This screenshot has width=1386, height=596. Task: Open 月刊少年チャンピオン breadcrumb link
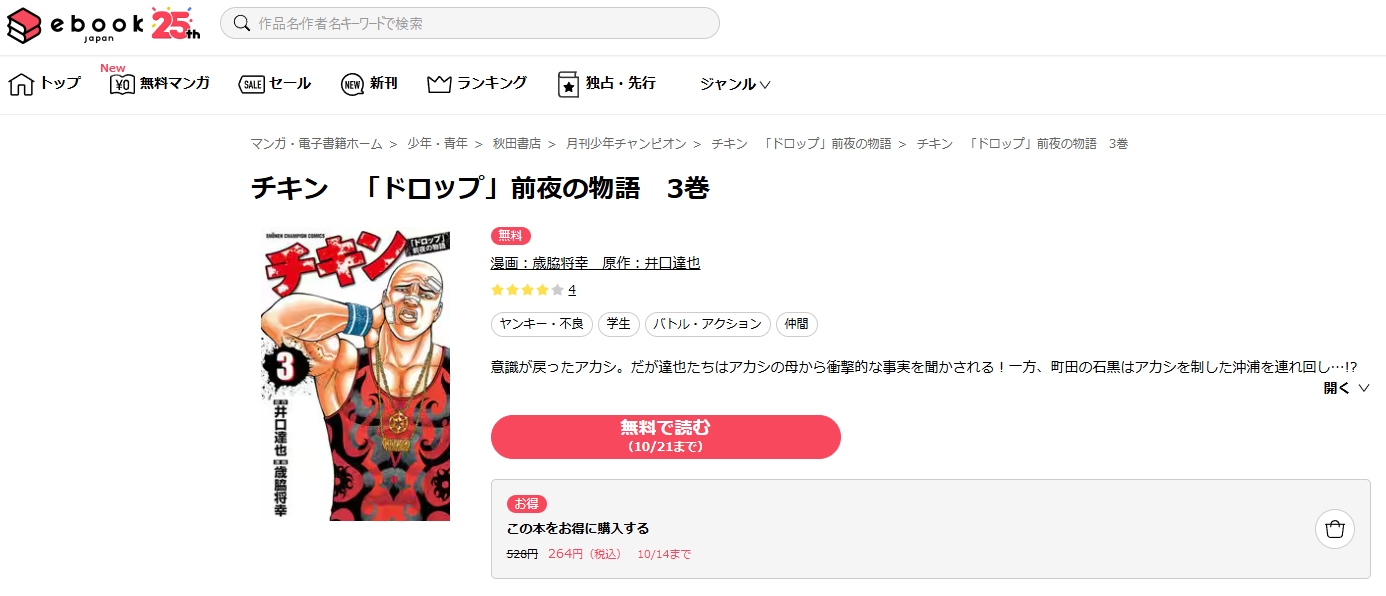click(x=626, y=144)
